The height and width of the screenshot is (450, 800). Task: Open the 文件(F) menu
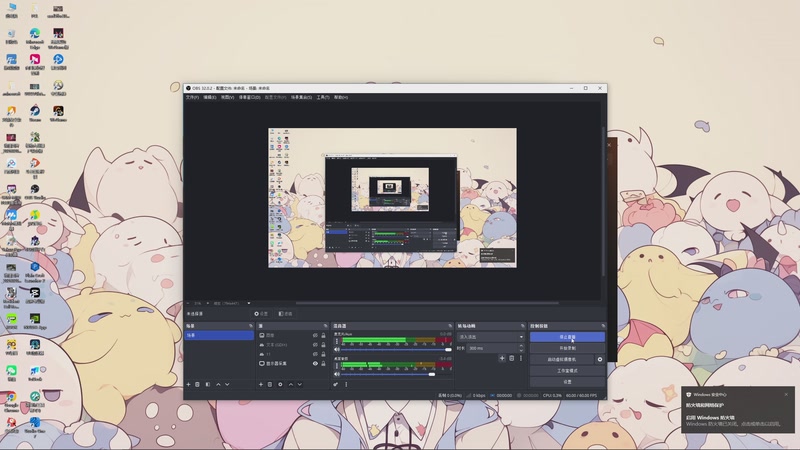pos(192,97)
